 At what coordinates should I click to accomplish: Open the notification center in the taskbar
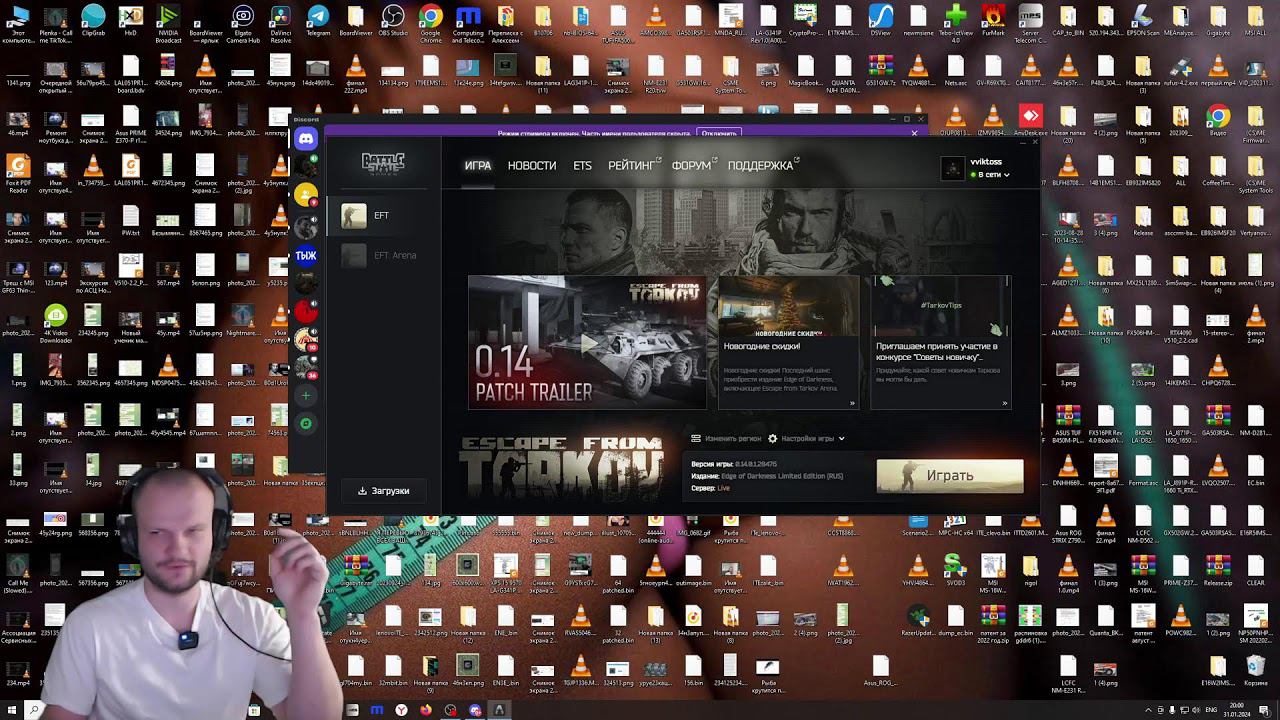[x=1264, y=710]
